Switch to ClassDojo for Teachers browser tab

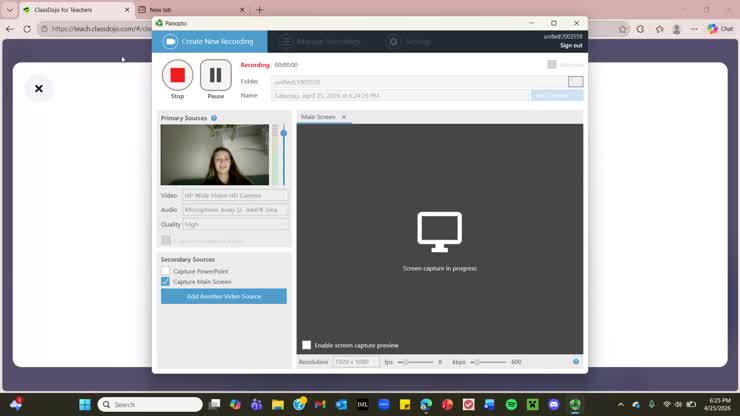76,10
